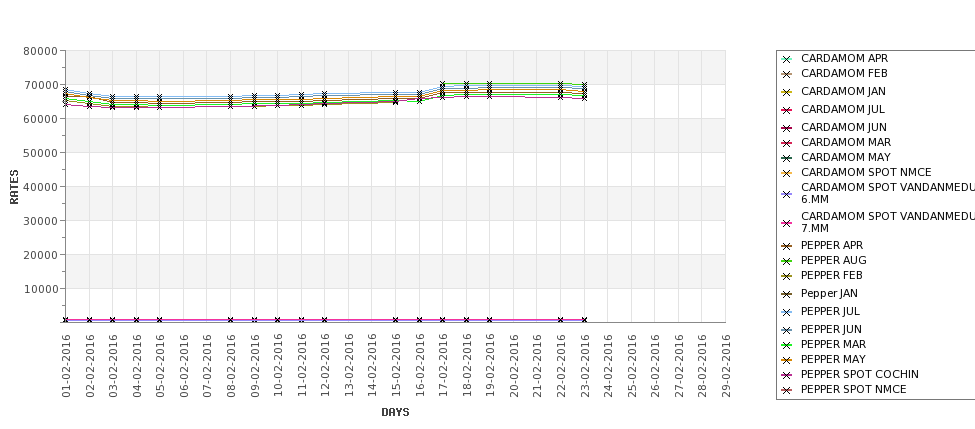Select the PEPPER MAY legend label
This screenshot has height=429, width=975.
coord(833,359)
